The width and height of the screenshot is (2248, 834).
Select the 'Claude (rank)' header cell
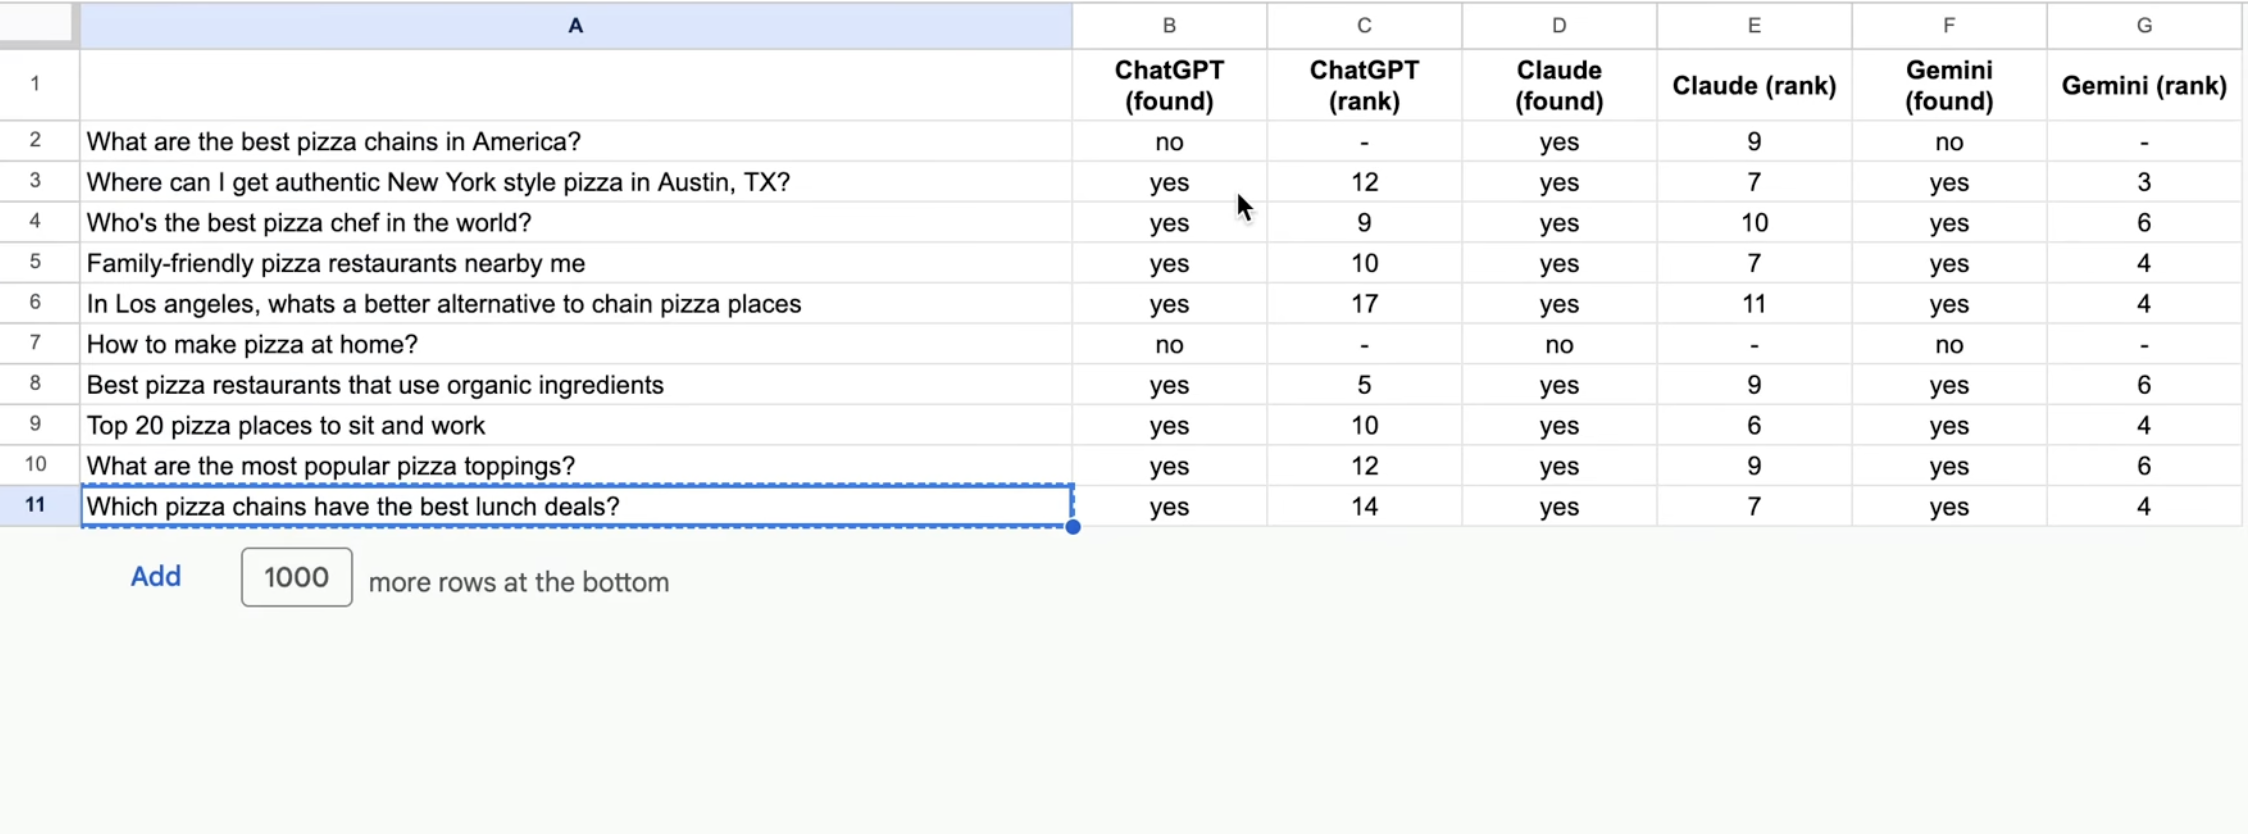[x=1753, y=86]
